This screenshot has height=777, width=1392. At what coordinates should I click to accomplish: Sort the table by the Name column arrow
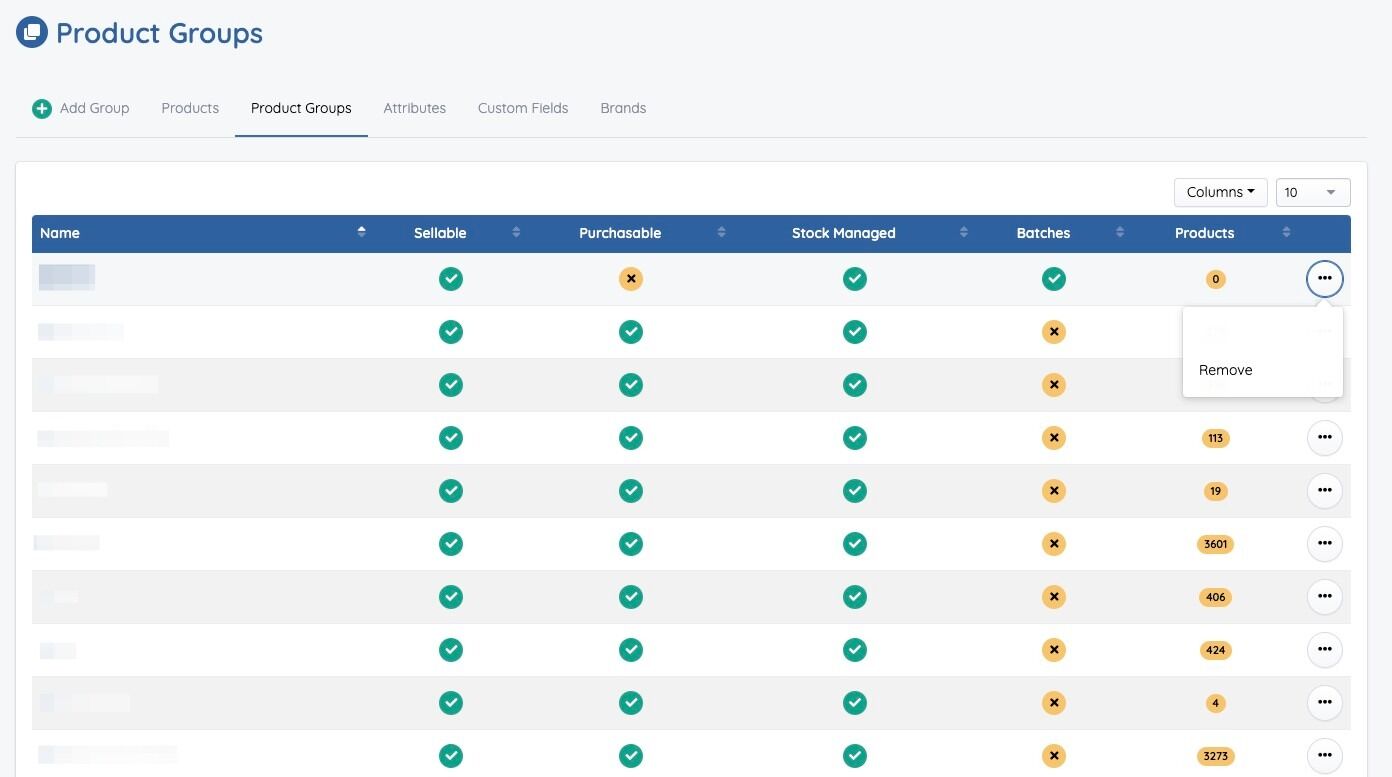(361, 233)
